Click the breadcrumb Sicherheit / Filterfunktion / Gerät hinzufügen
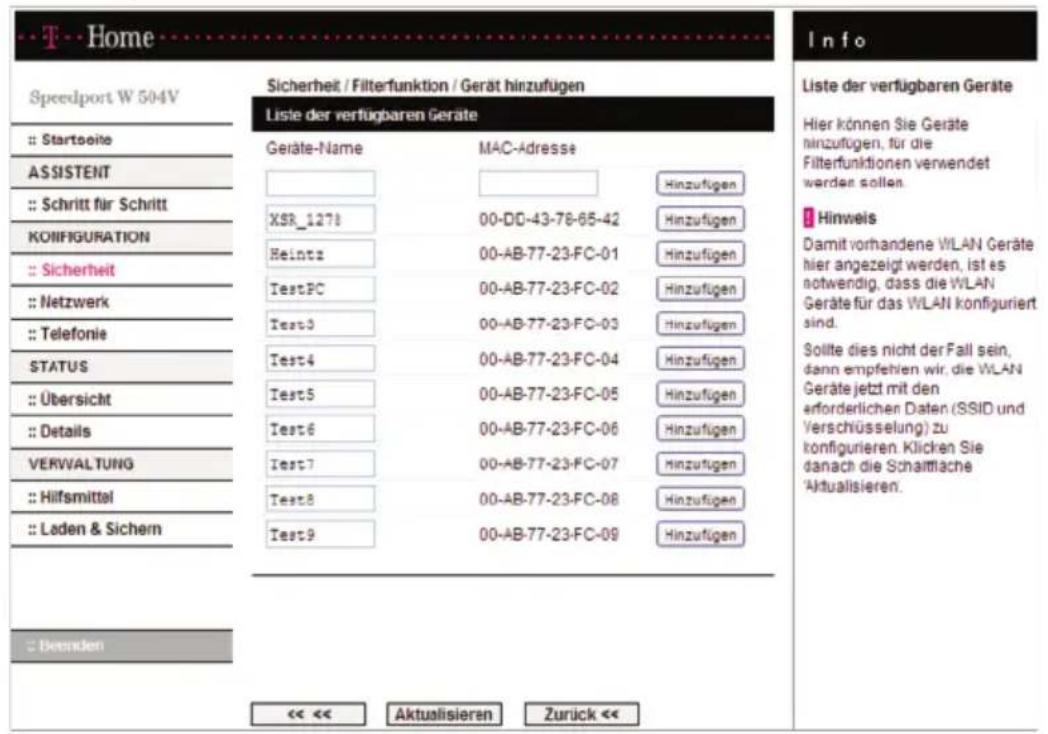This screenshot has width=1048, height=734. tap(426, 86)
